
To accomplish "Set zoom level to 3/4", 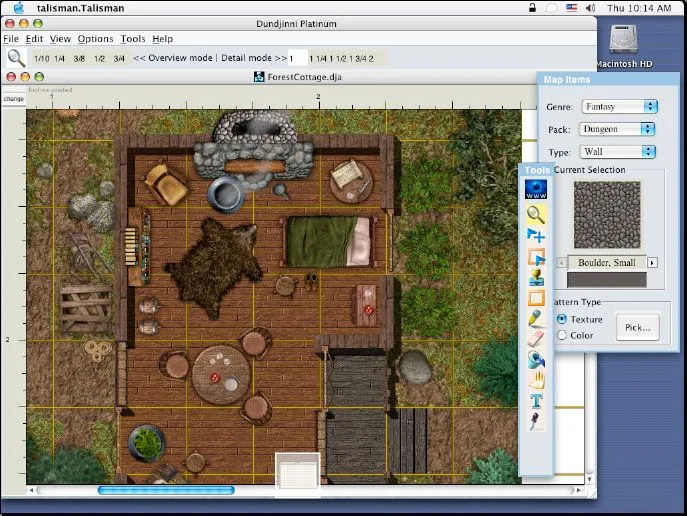I will click(119, 59).
